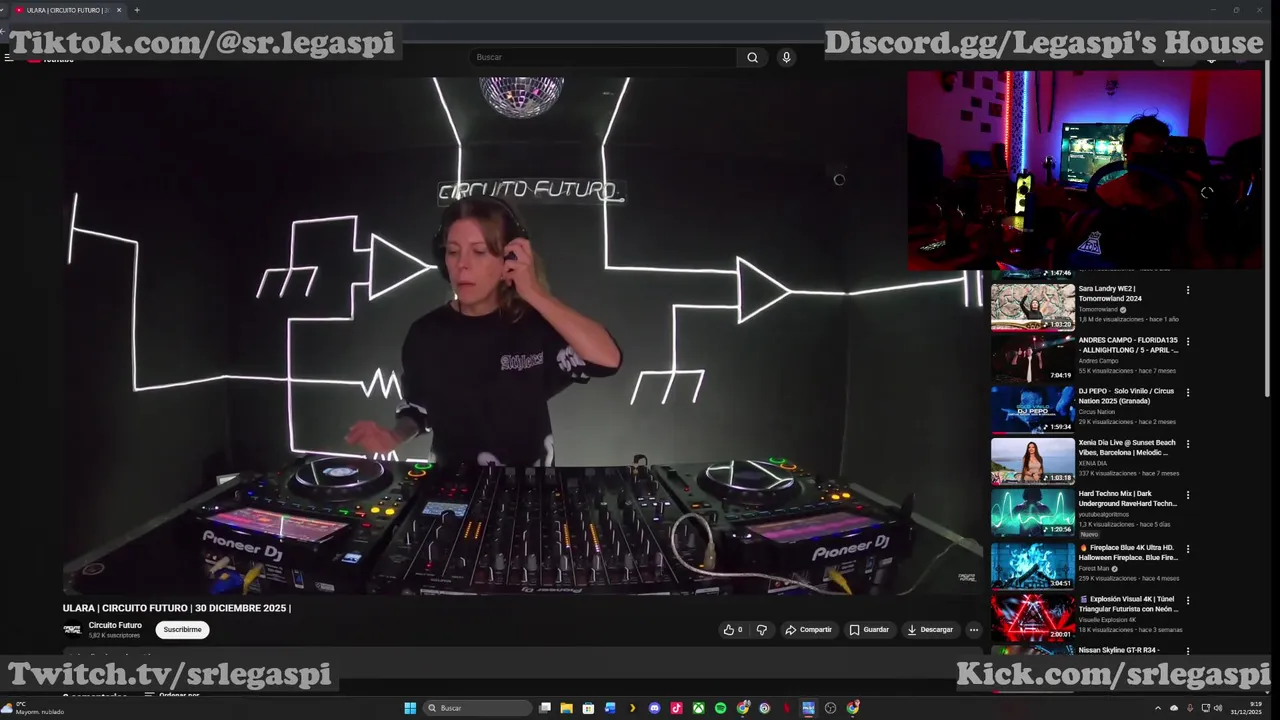The width and height of the screenshot is (1280, 720).
Task: Open the Circuito Futuro channel name link
Action: point(115,625)
